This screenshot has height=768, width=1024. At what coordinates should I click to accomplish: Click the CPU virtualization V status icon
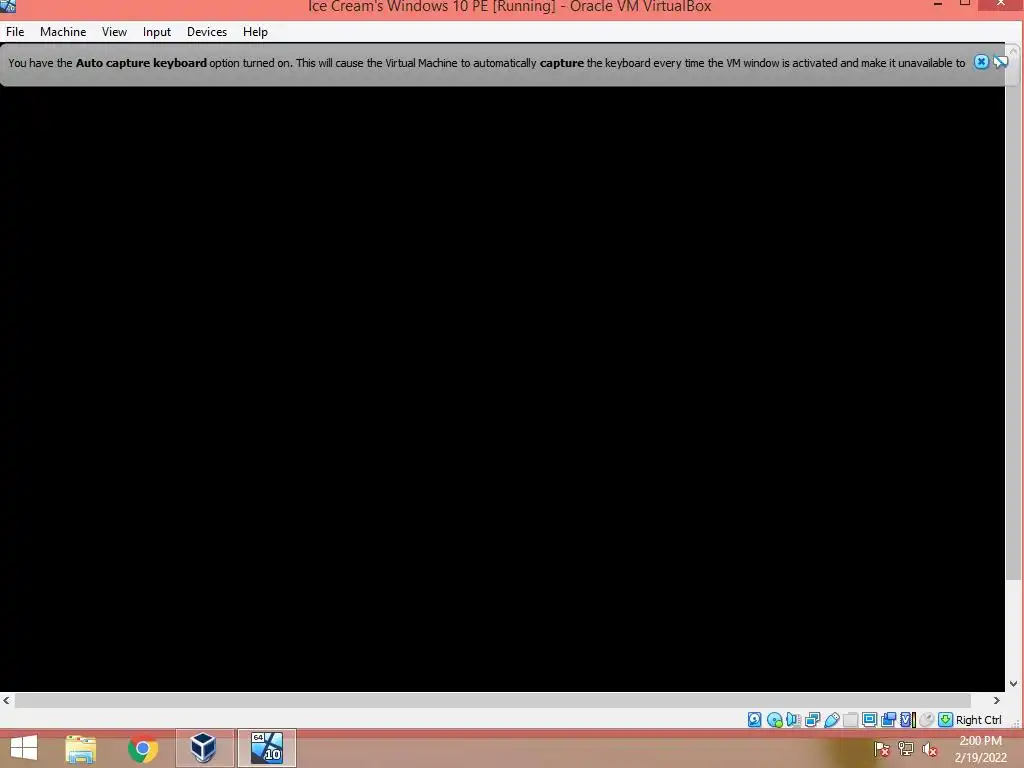[907, 720]
